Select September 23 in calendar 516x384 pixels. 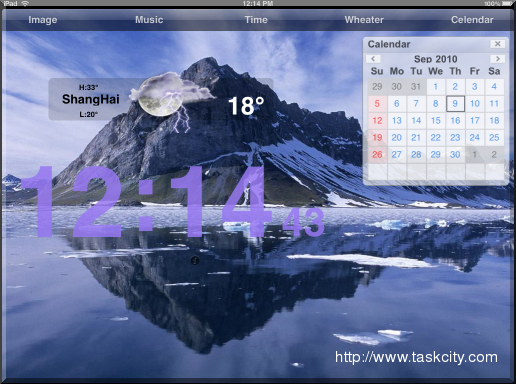[455, 138]
